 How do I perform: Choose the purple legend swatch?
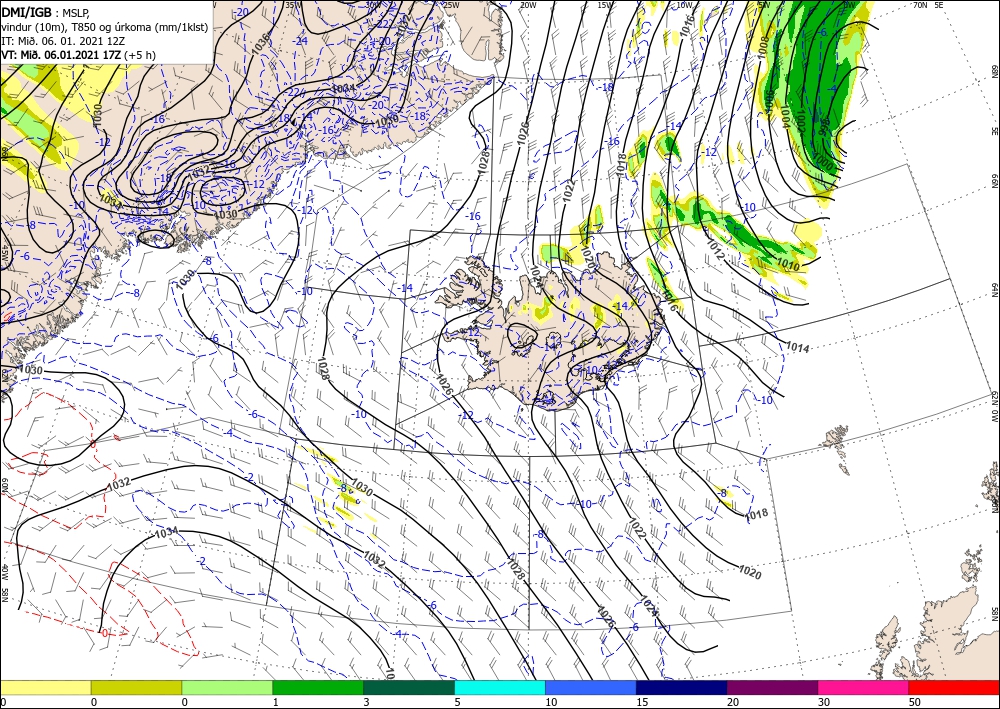click(772, 687)
